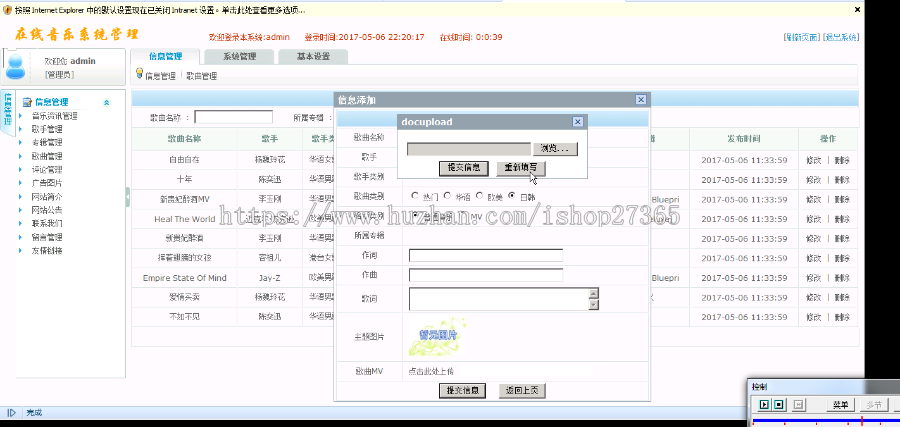Open 联系我们 in the sidebar
This screenshot has width=900, height=427.
(x=47, y=224)
